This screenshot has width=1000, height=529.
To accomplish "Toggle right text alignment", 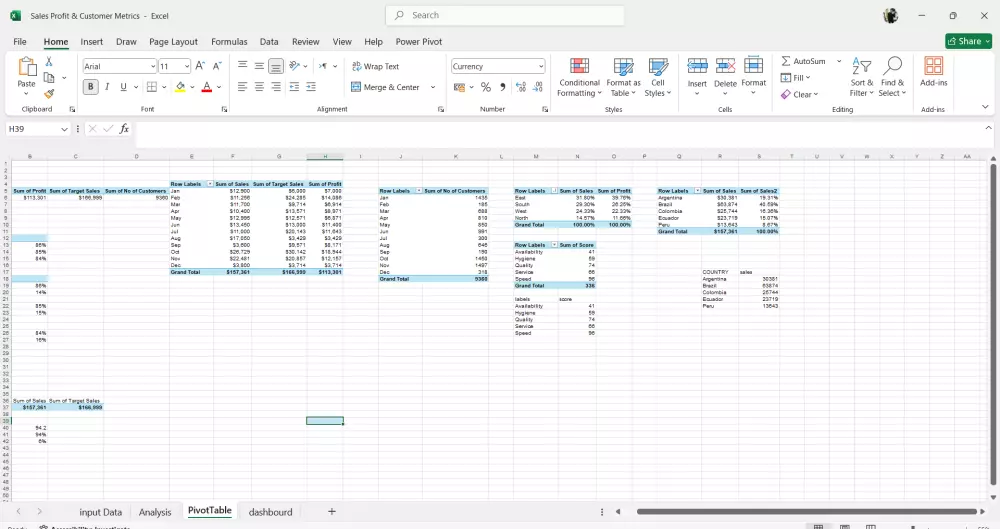I will (x=276, y=87).
